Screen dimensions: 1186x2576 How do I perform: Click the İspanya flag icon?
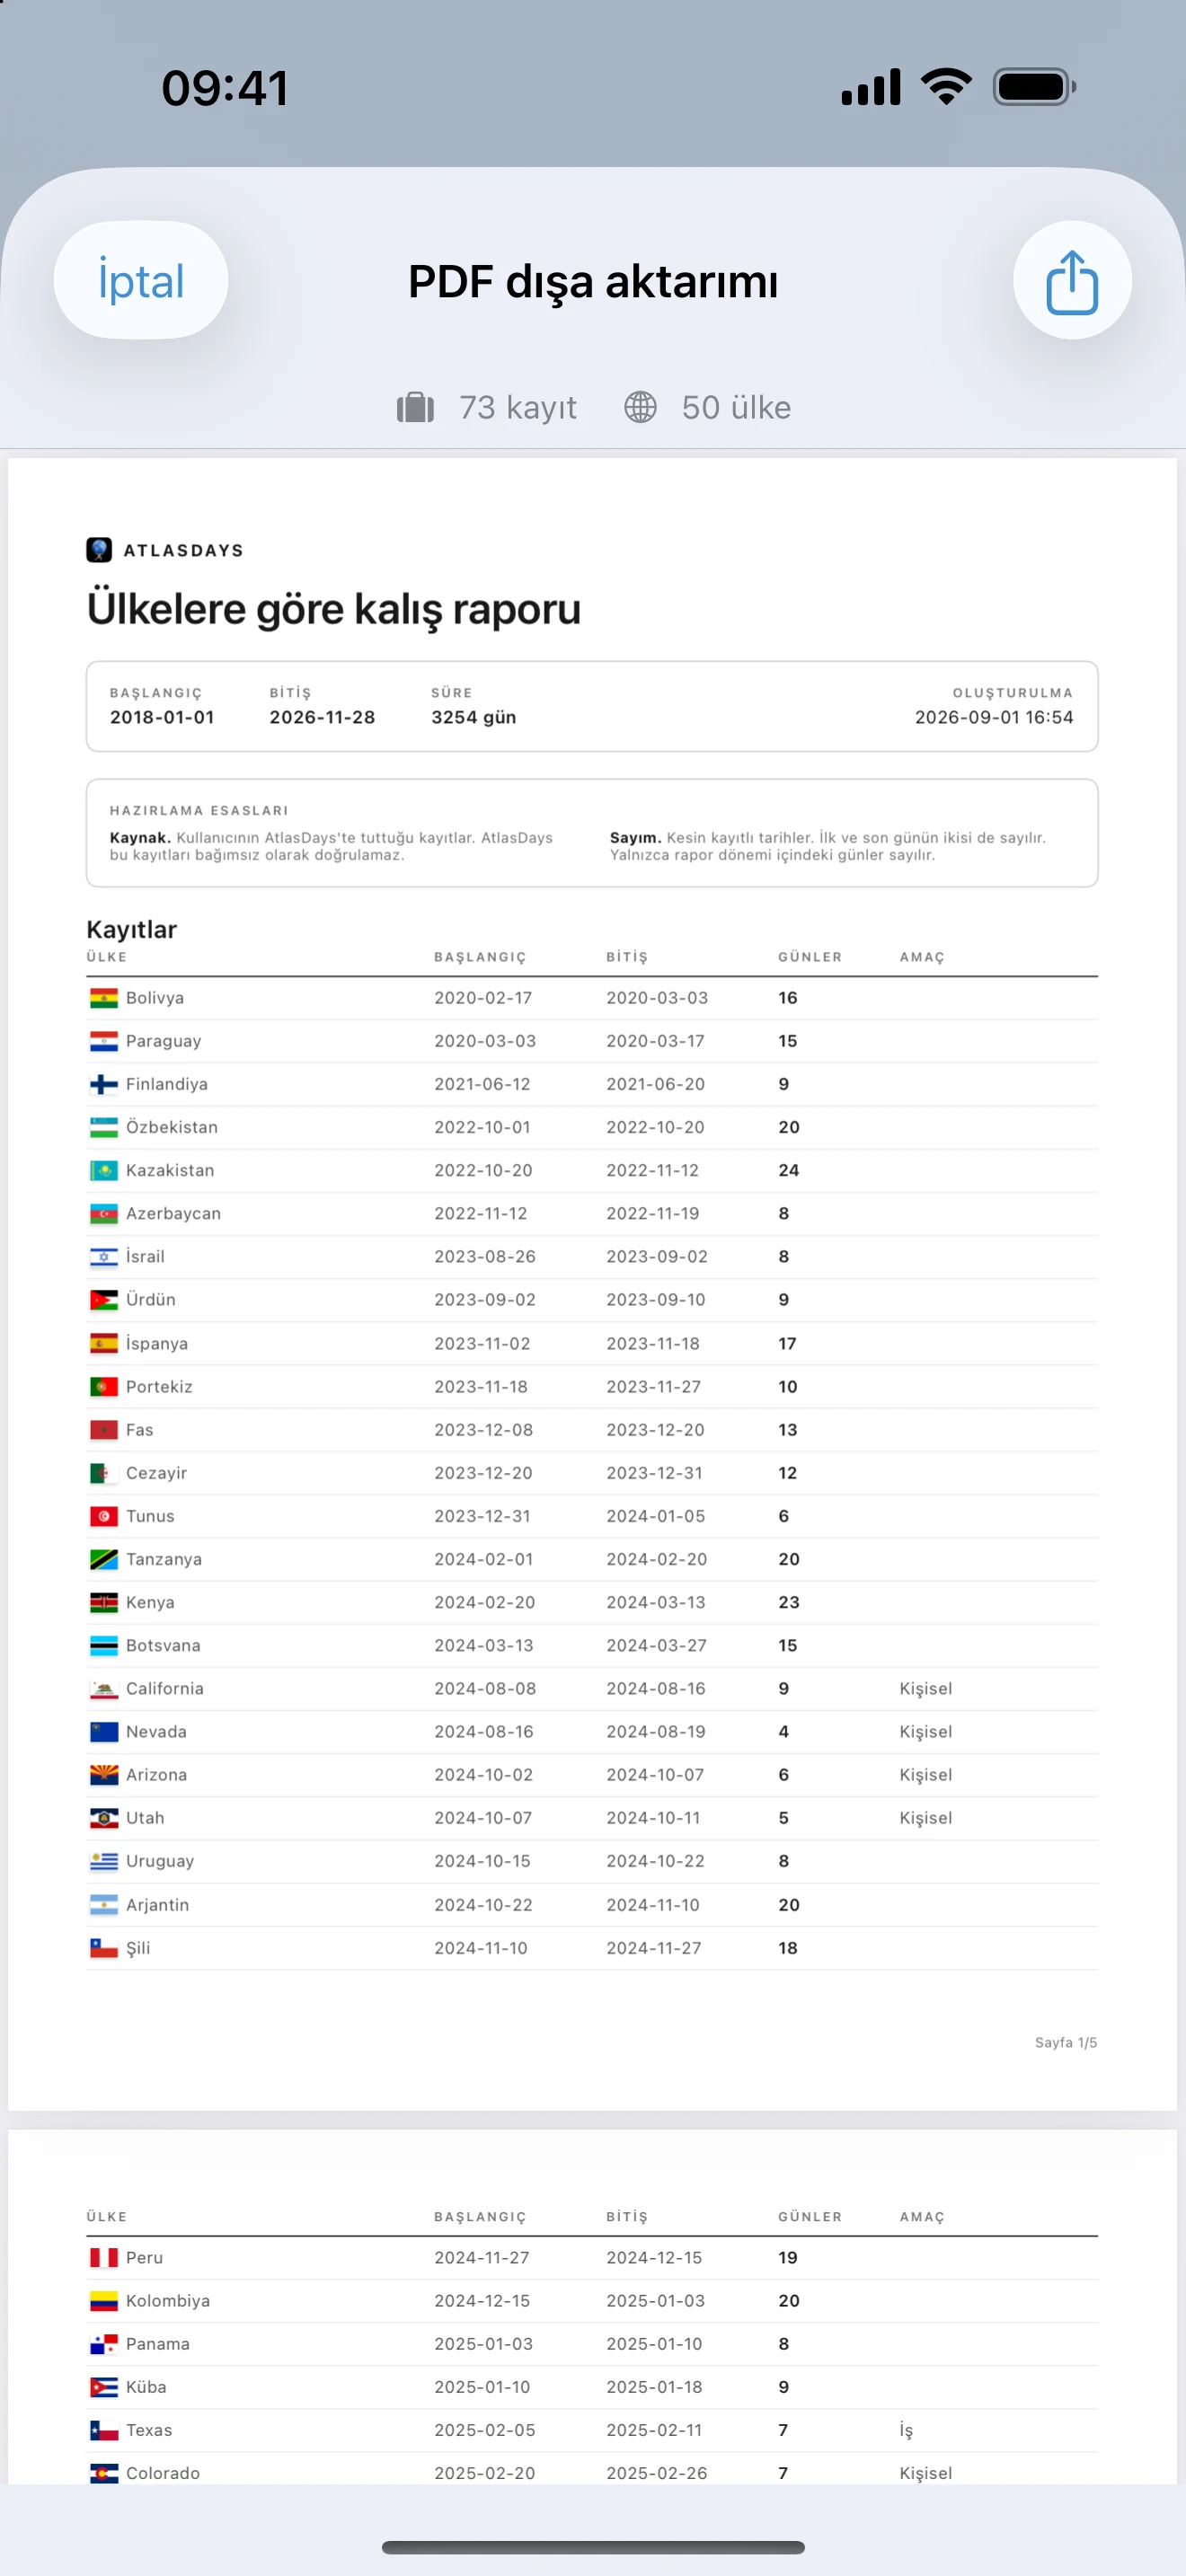tap(104, 1343)
